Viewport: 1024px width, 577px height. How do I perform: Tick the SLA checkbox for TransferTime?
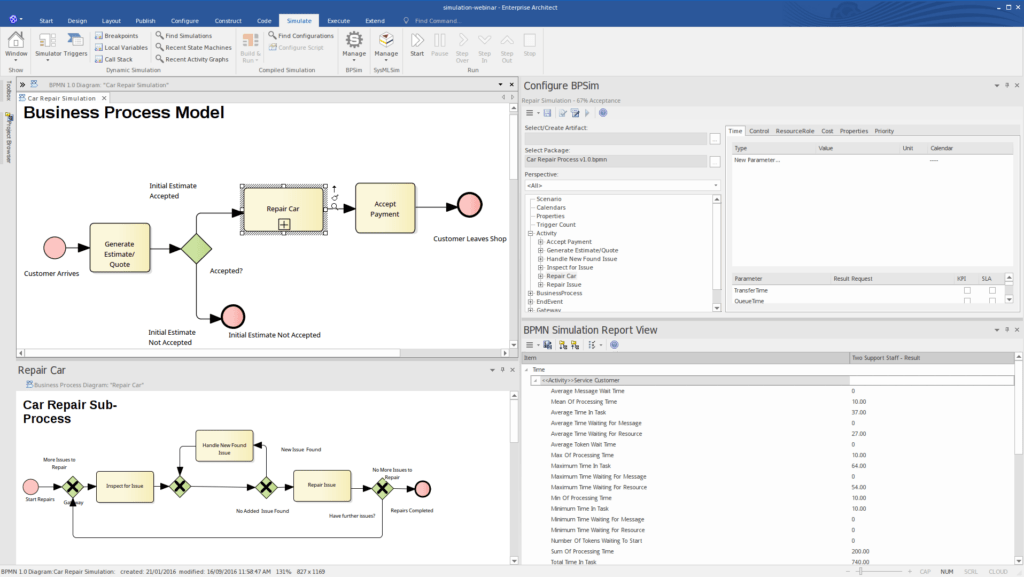(x=992, y=290)
